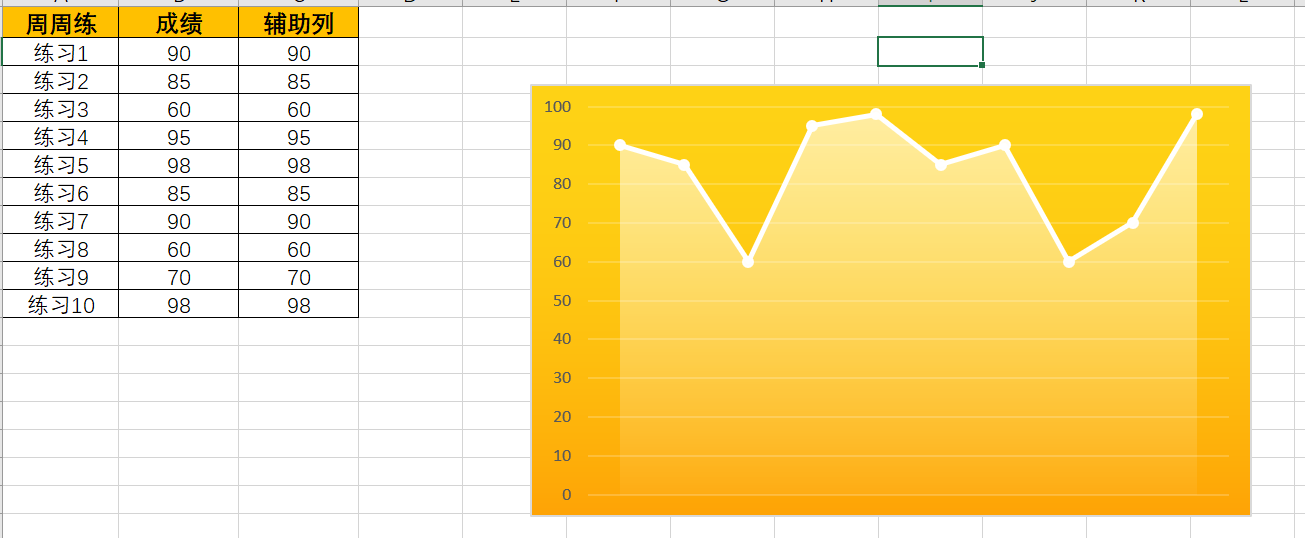This screenshot has height=538, width=1305.
Task: Click 辅助列 value 60 in 练习8 row
Action: 298,248
